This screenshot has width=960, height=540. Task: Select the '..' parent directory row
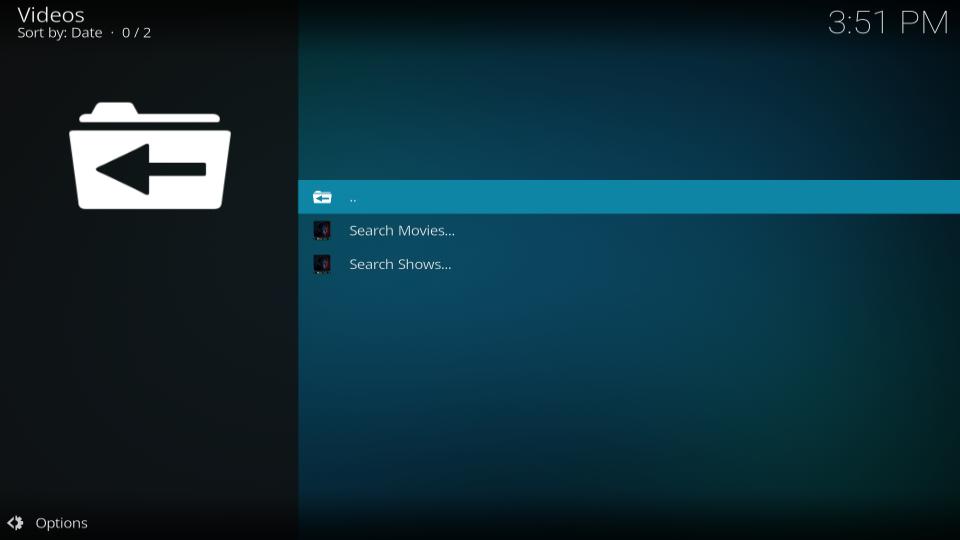629,197
